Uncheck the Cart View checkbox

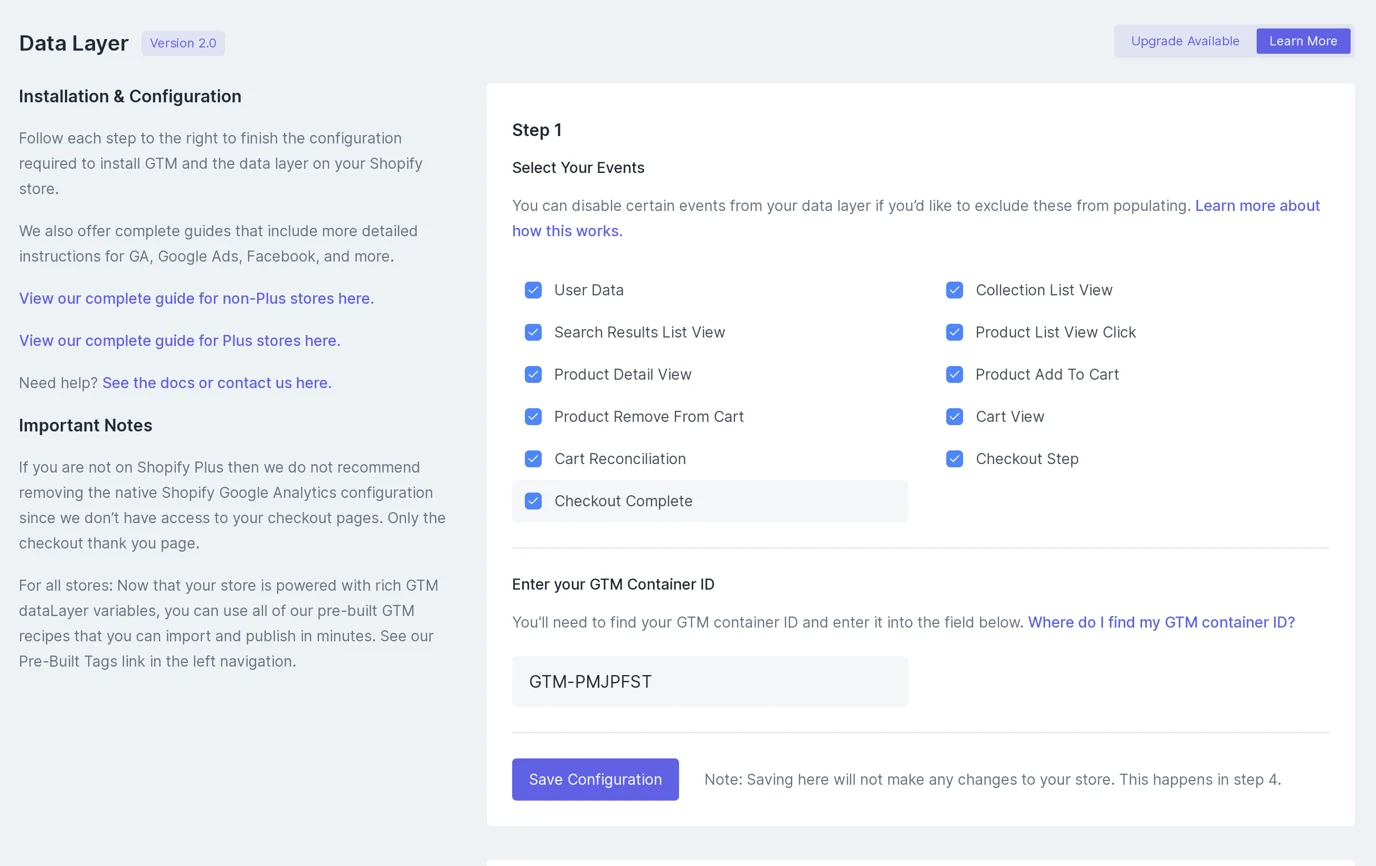tap(954, 416)
